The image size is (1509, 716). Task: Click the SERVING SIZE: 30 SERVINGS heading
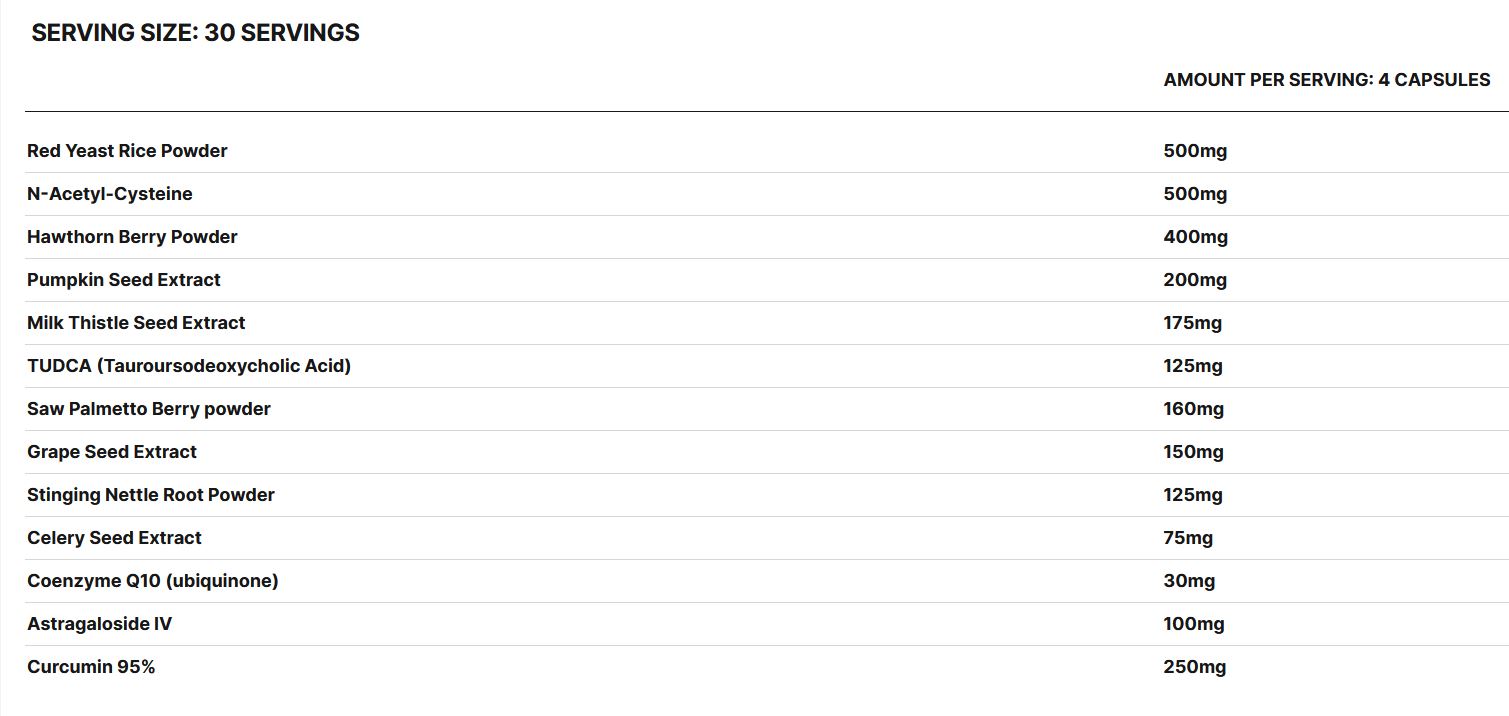(x=195, y=32)
